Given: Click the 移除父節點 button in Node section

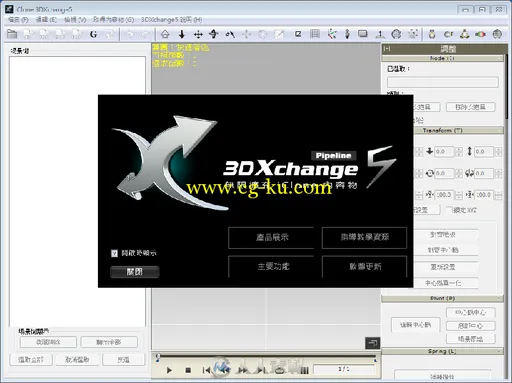Looking at the screenshot, I should 471,107.
